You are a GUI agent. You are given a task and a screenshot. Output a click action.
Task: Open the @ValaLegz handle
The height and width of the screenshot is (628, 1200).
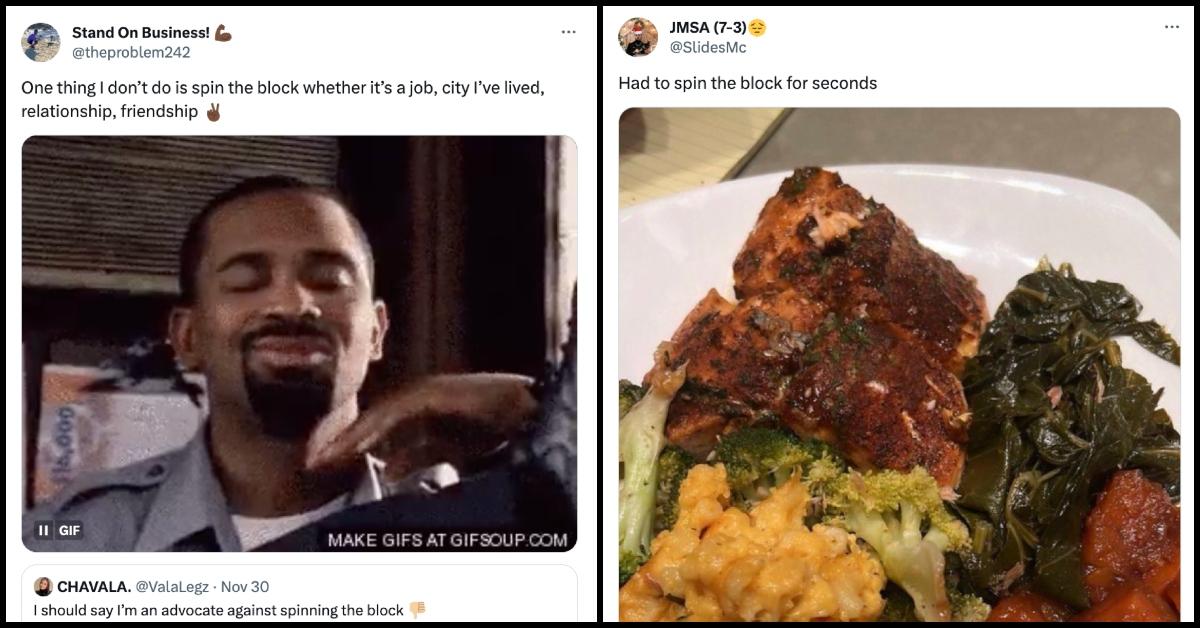point(172,587)
